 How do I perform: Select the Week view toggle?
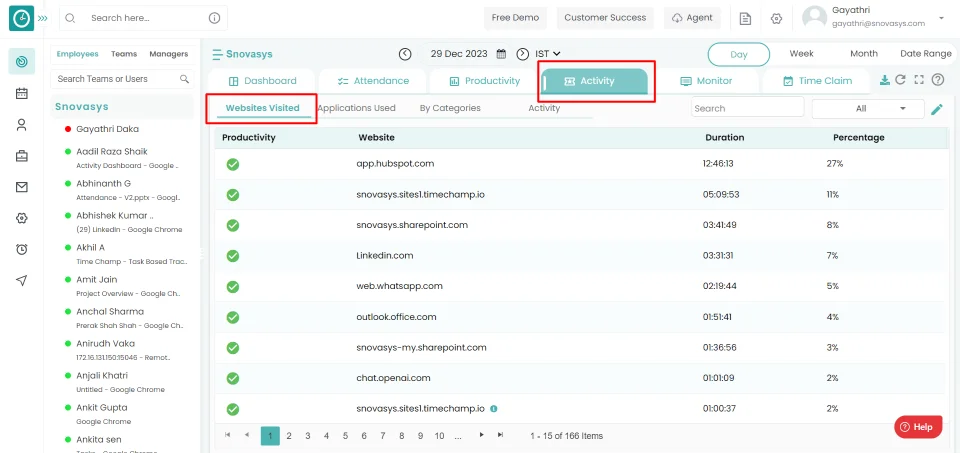tap(801, 54)
